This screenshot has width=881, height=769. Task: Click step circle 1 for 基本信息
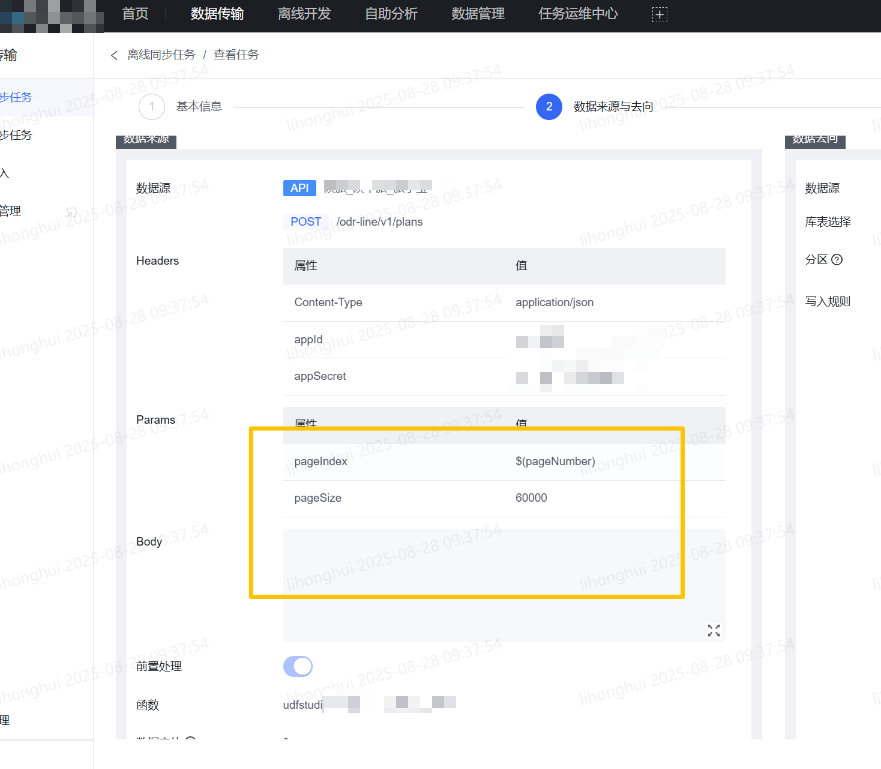pyautogui.click(x=150, y=105)
